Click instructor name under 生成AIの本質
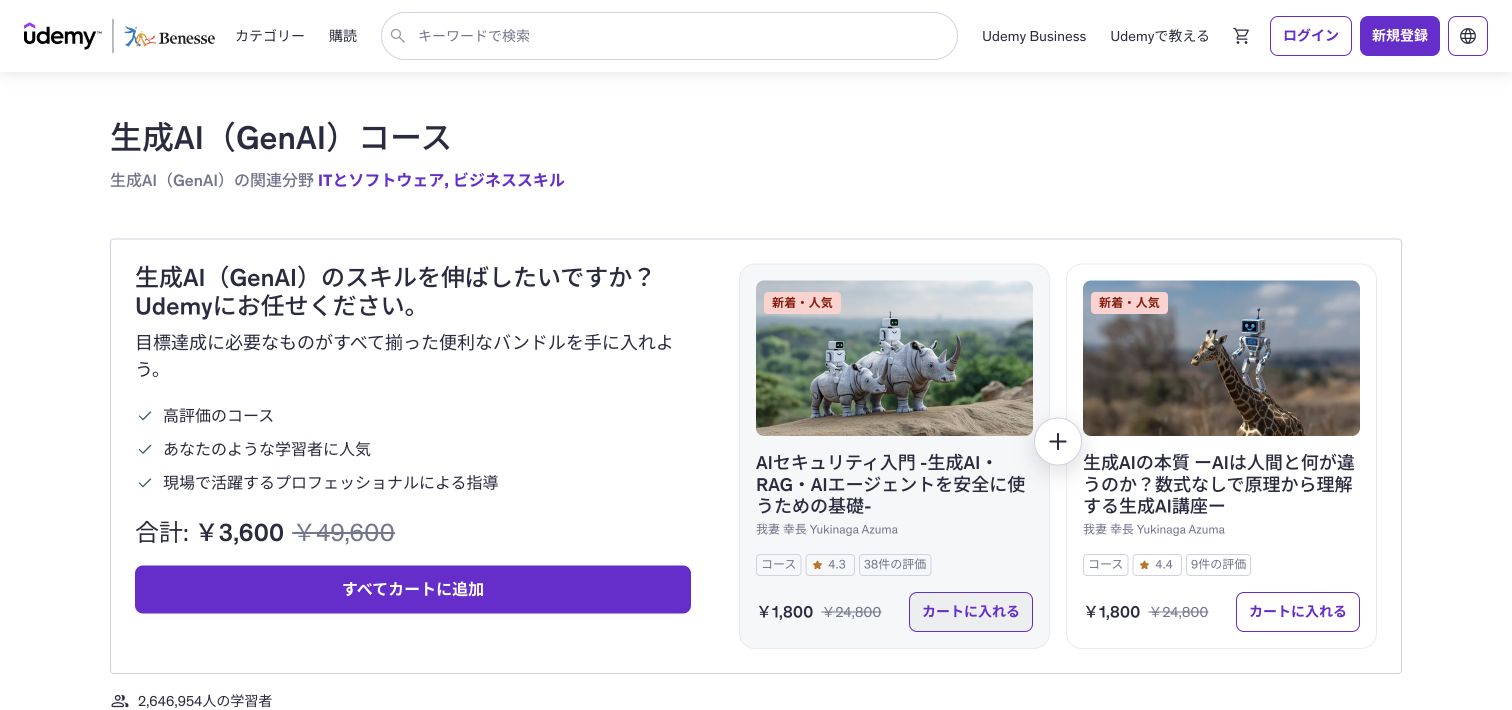The width and height of the screenshot is (1512, 710). 1154,529
